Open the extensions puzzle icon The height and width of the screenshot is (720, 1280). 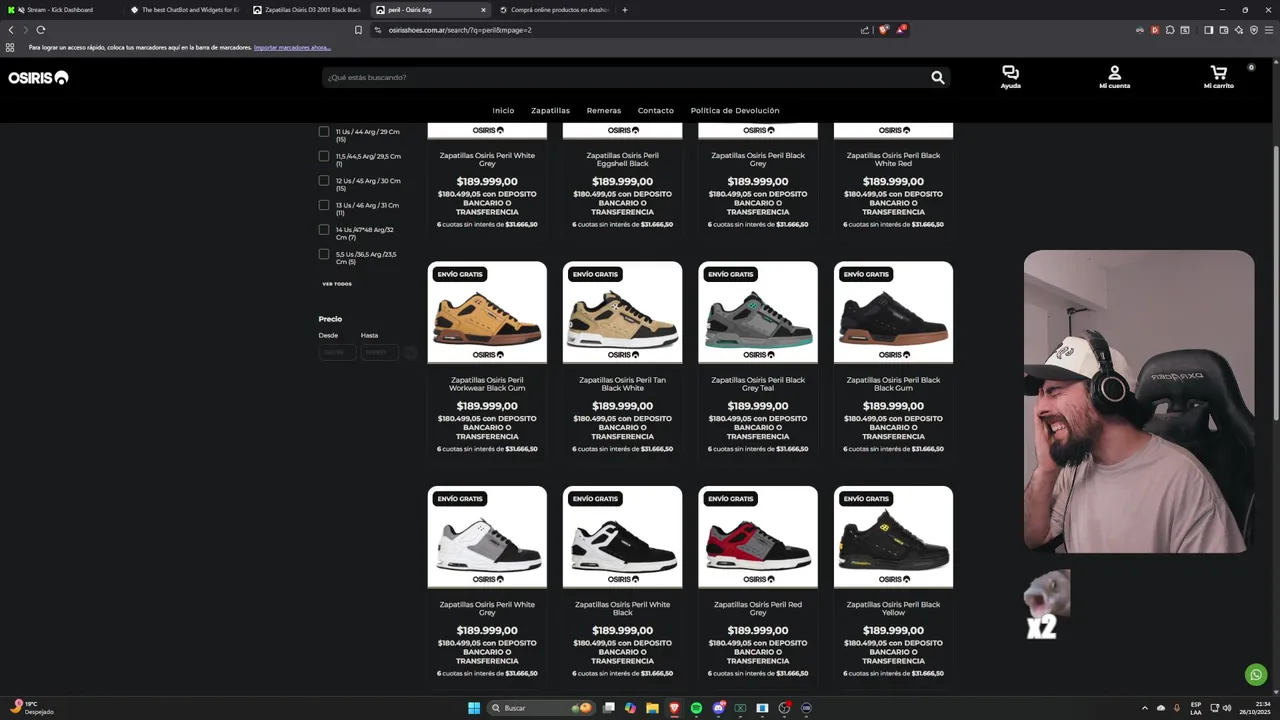point(1170,30)
